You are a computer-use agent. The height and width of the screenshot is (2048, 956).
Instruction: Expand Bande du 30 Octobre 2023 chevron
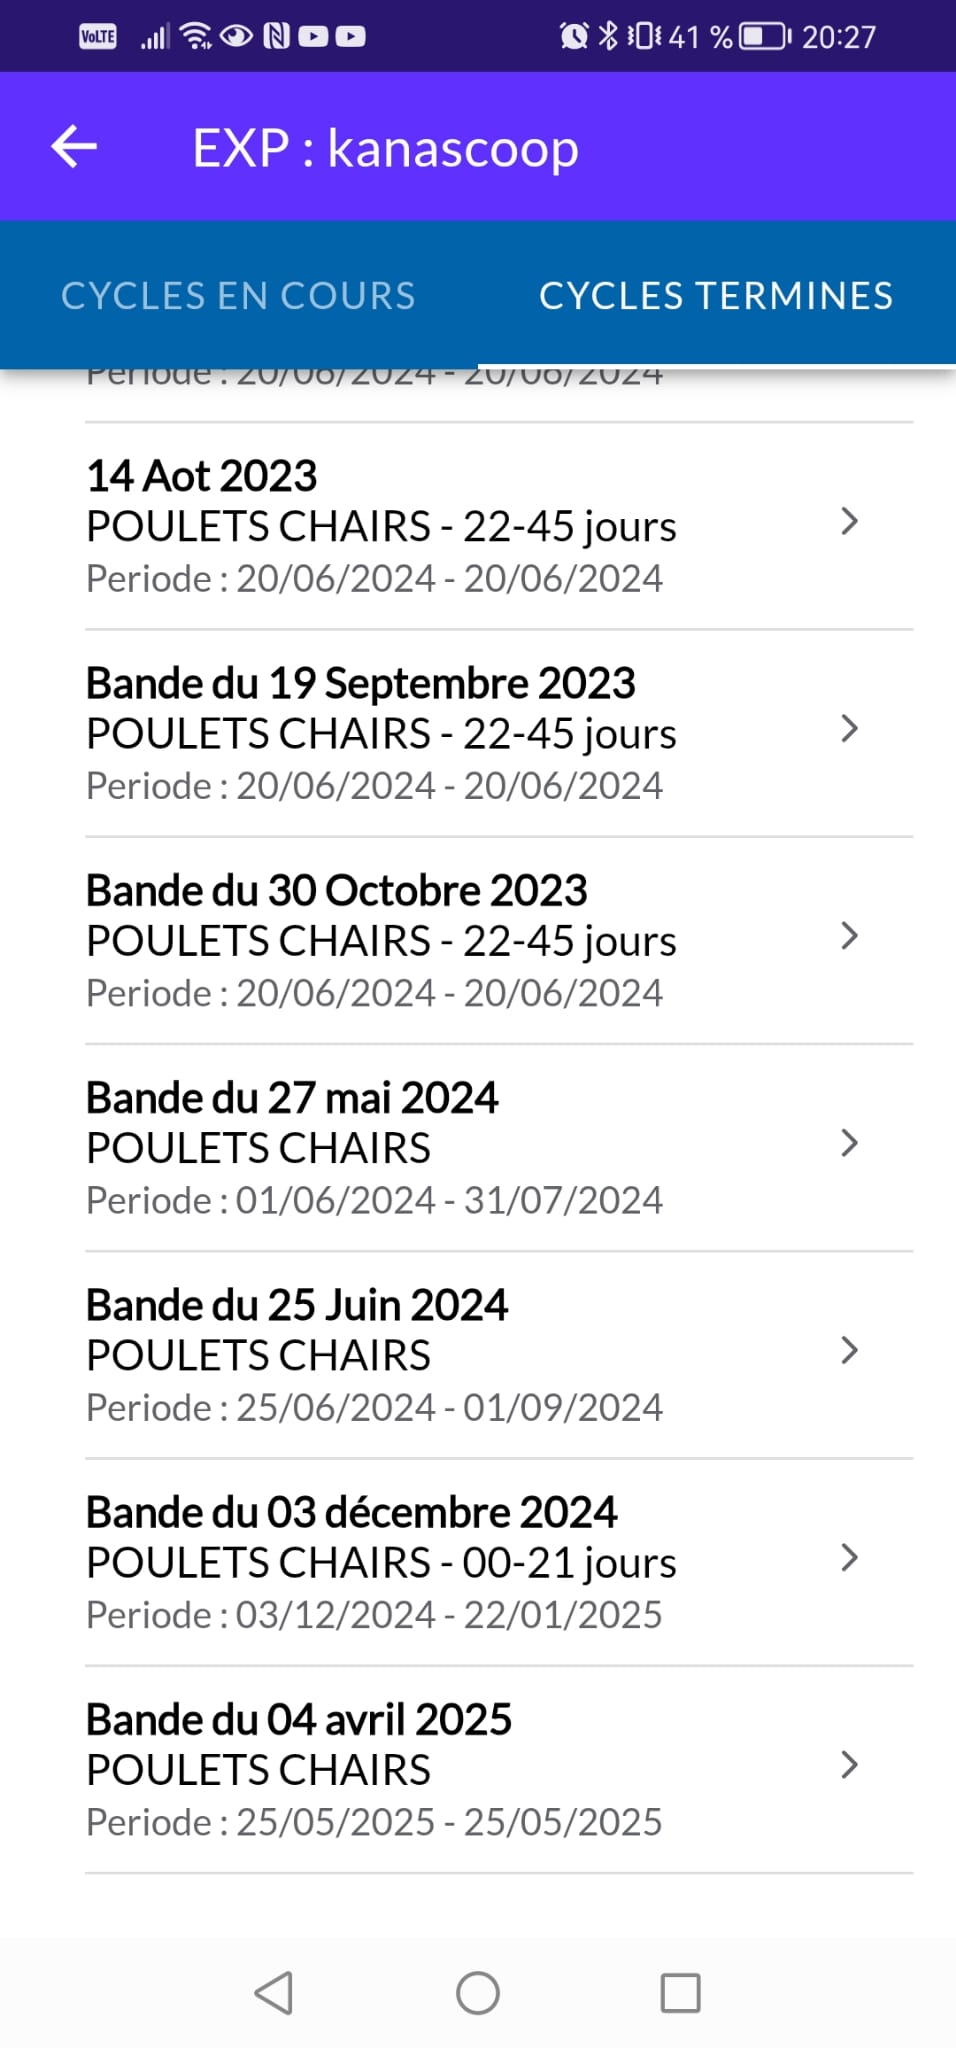pyautogui.click(x=849, y=936)
